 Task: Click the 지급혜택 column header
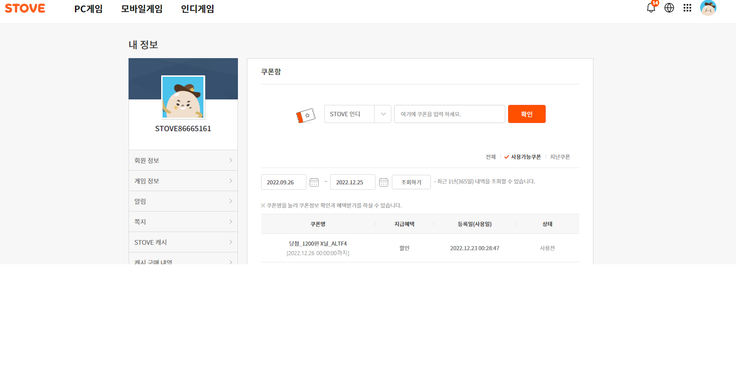(404, 224)
